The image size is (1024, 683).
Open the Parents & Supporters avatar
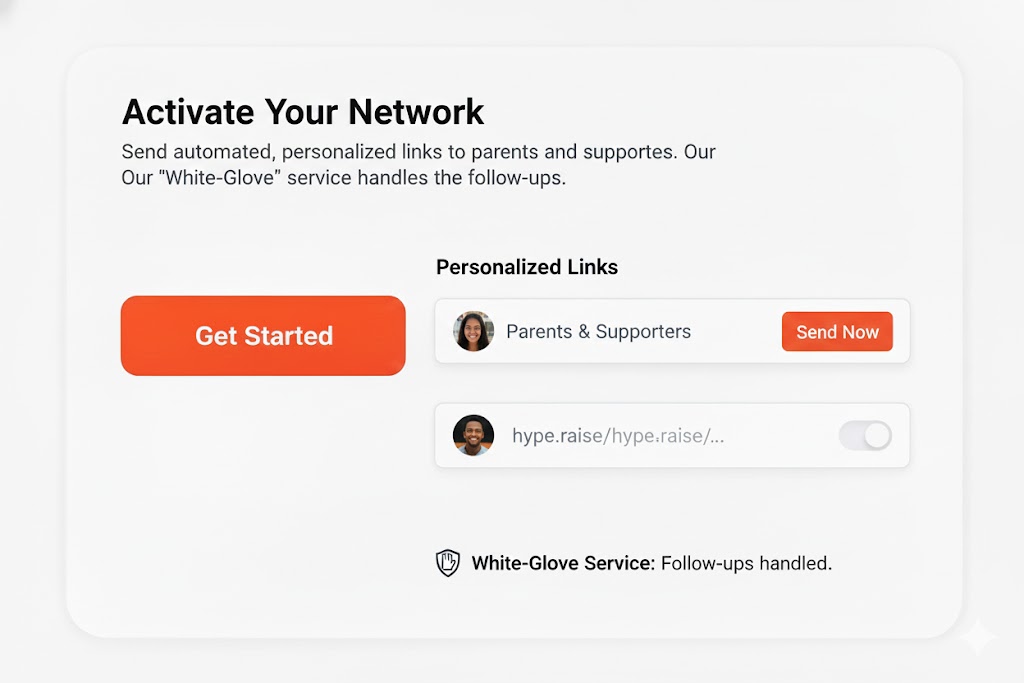(473, 331)
